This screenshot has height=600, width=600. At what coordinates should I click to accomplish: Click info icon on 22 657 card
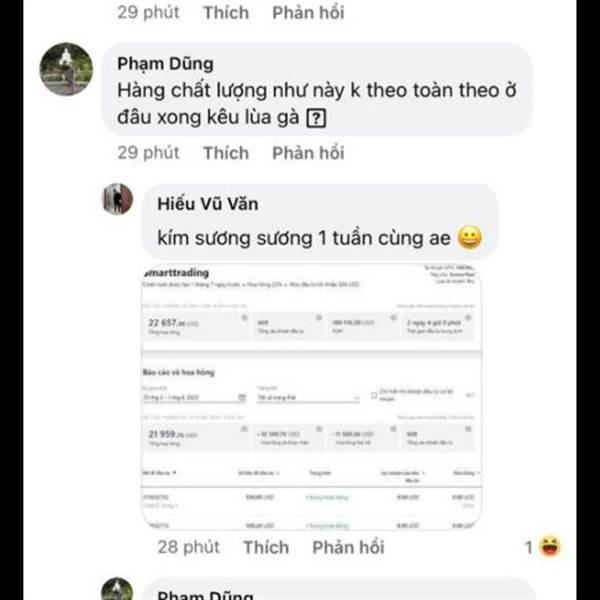tap(244, 318)
